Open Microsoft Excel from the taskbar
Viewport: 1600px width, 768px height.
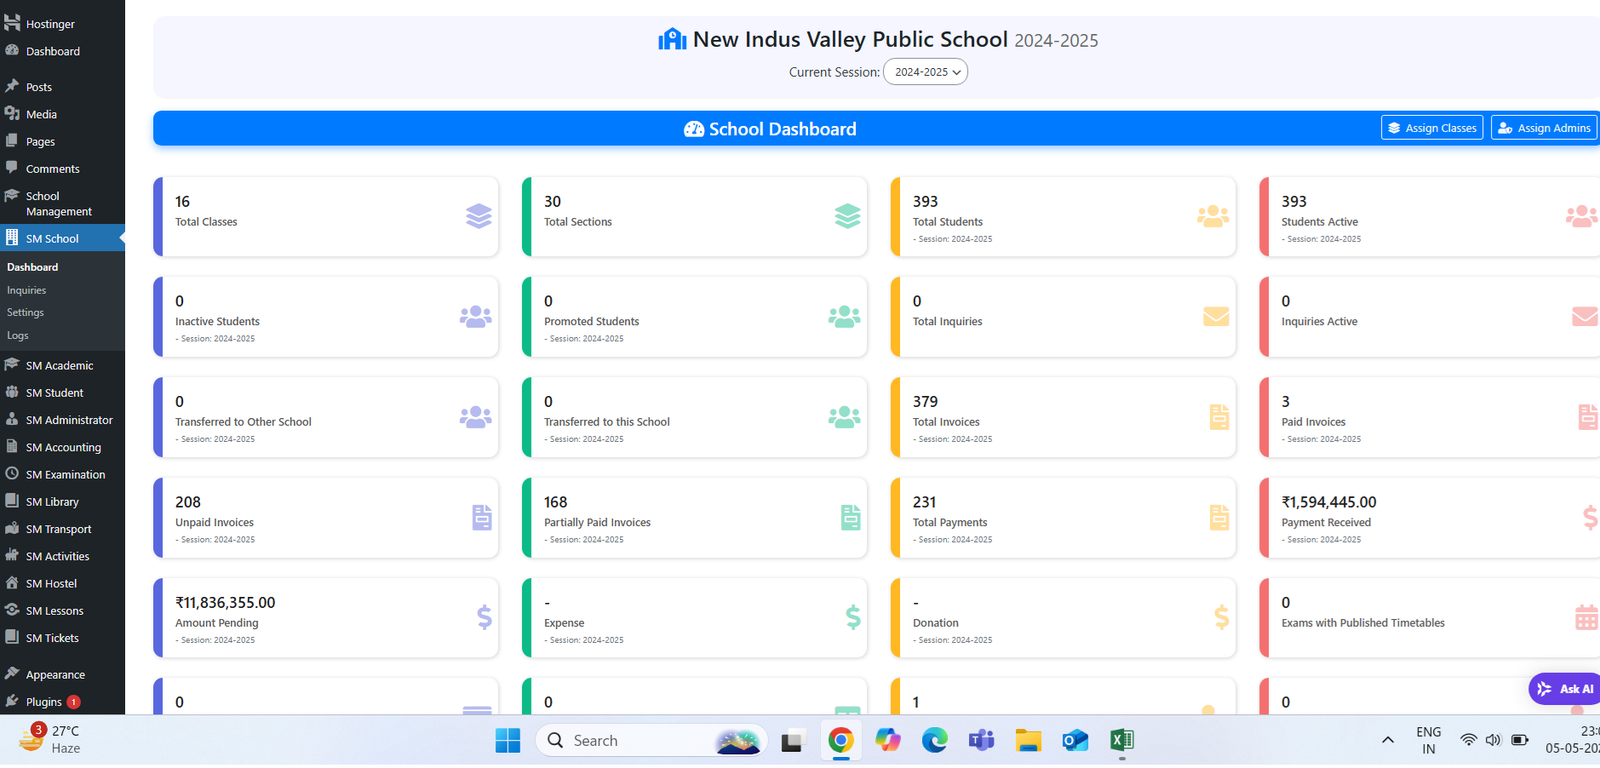(1122, 740)
